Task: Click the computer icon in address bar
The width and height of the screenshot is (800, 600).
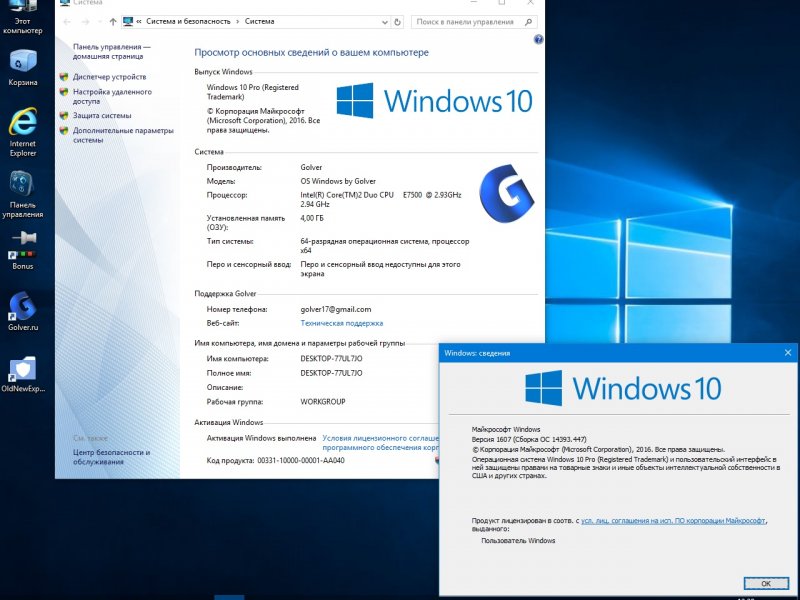Action: pos(128,21)
